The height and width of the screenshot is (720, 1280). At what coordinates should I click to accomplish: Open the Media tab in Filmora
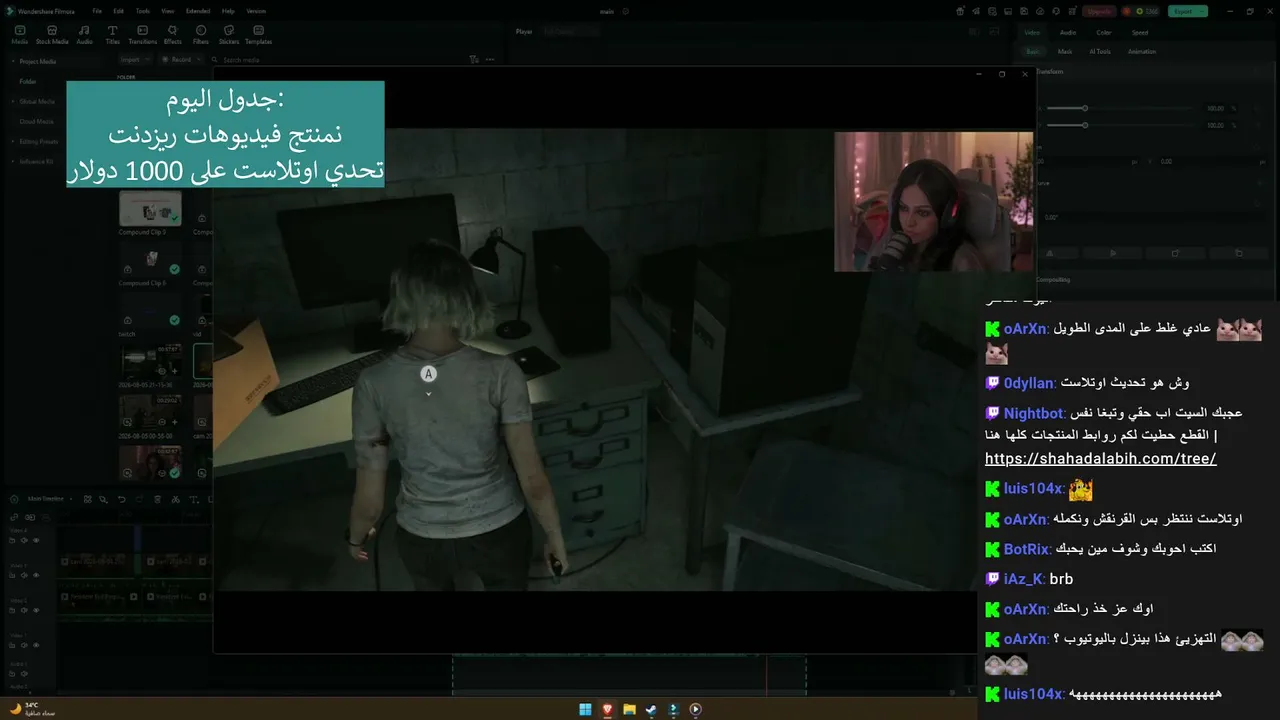(x=19, y=35)
